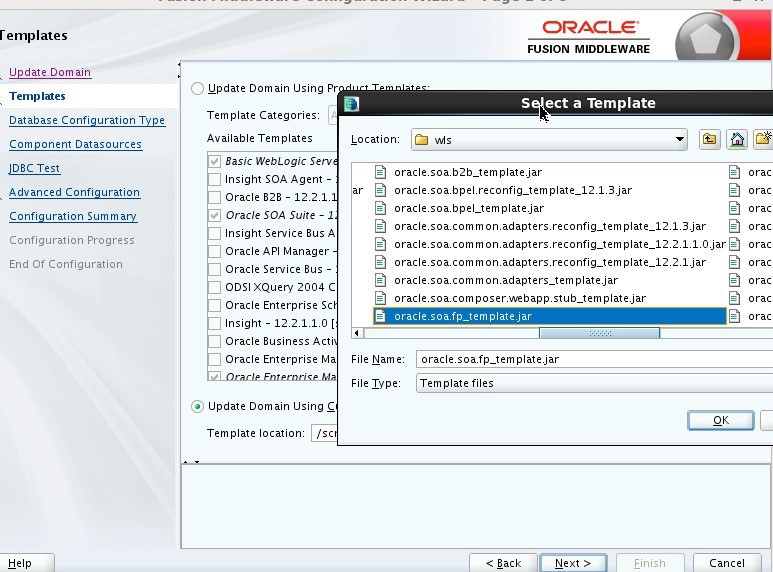Open Update Domain wizard step
Viewport: 773px width, 572px height.
[x=50, y=72]
